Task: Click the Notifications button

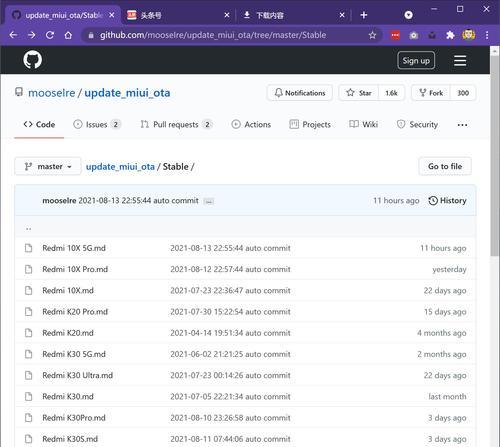Action: click(x=300, y=93)
